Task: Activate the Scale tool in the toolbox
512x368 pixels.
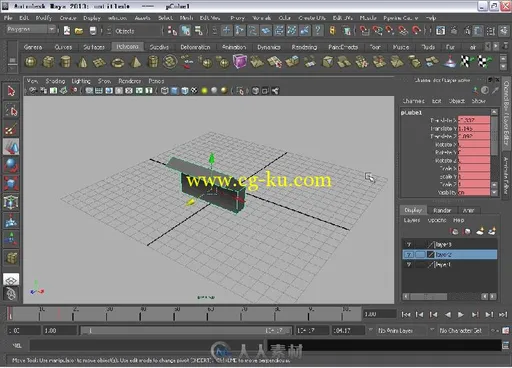Action: [x=11, y=184]
